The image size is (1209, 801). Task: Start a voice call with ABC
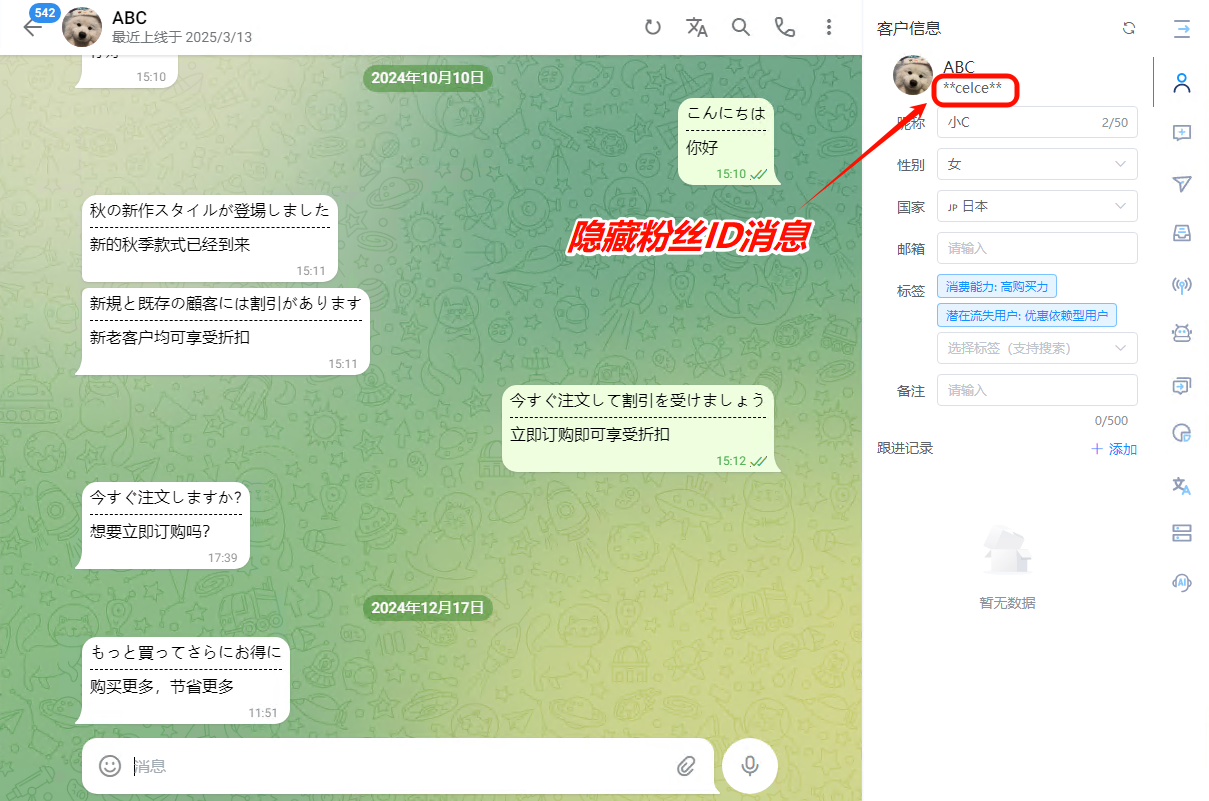785,27
